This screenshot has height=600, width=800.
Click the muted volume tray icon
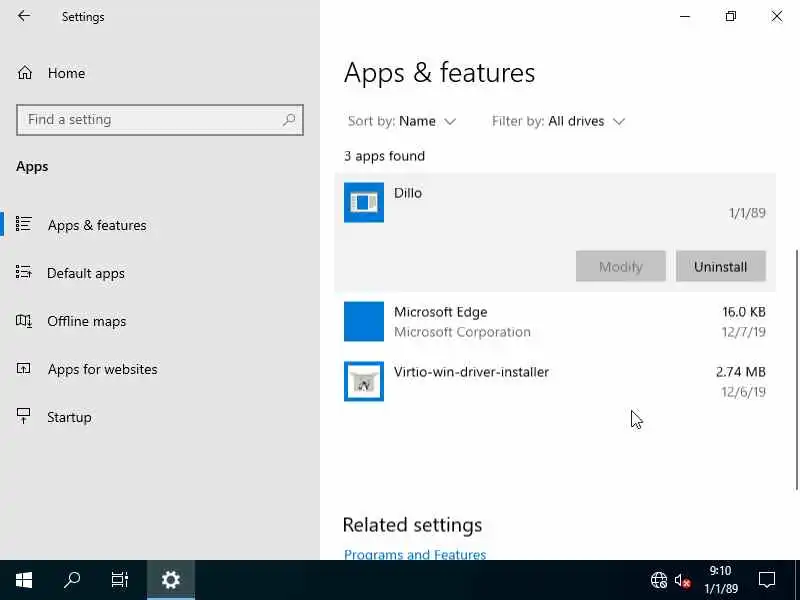click(x=682, y=581)
